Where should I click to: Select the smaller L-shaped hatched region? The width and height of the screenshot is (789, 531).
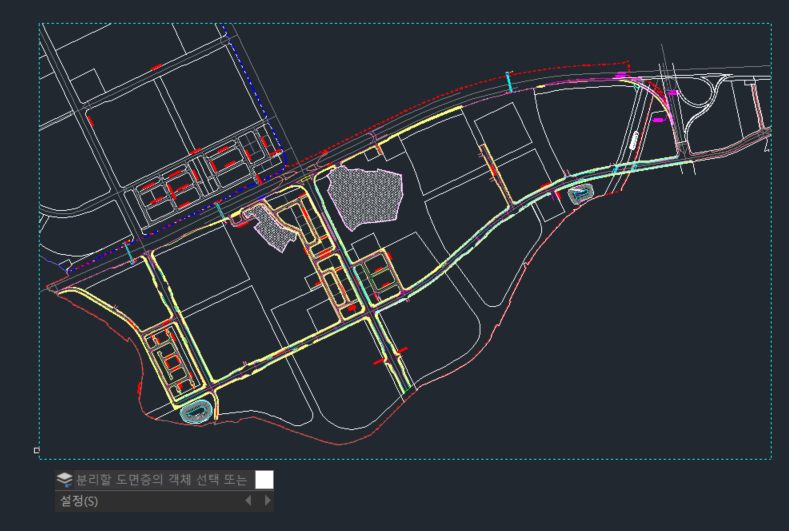tap(272, 227)
